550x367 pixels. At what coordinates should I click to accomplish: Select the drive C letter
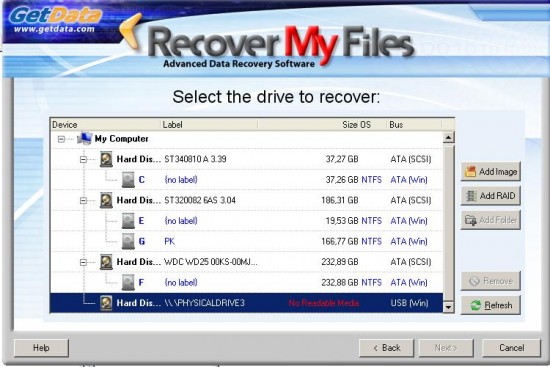coord(141,180)
